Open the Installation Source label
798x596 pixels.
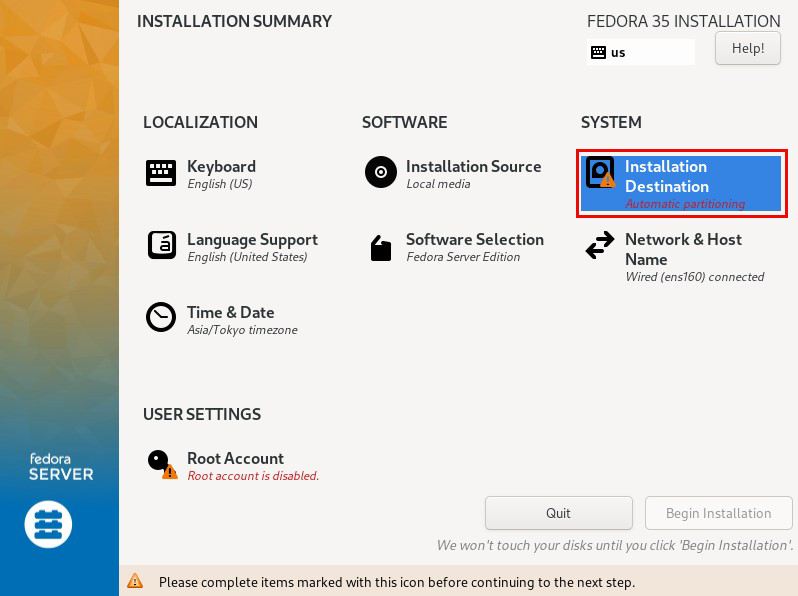pyautogui.click(x=473, y=166)
